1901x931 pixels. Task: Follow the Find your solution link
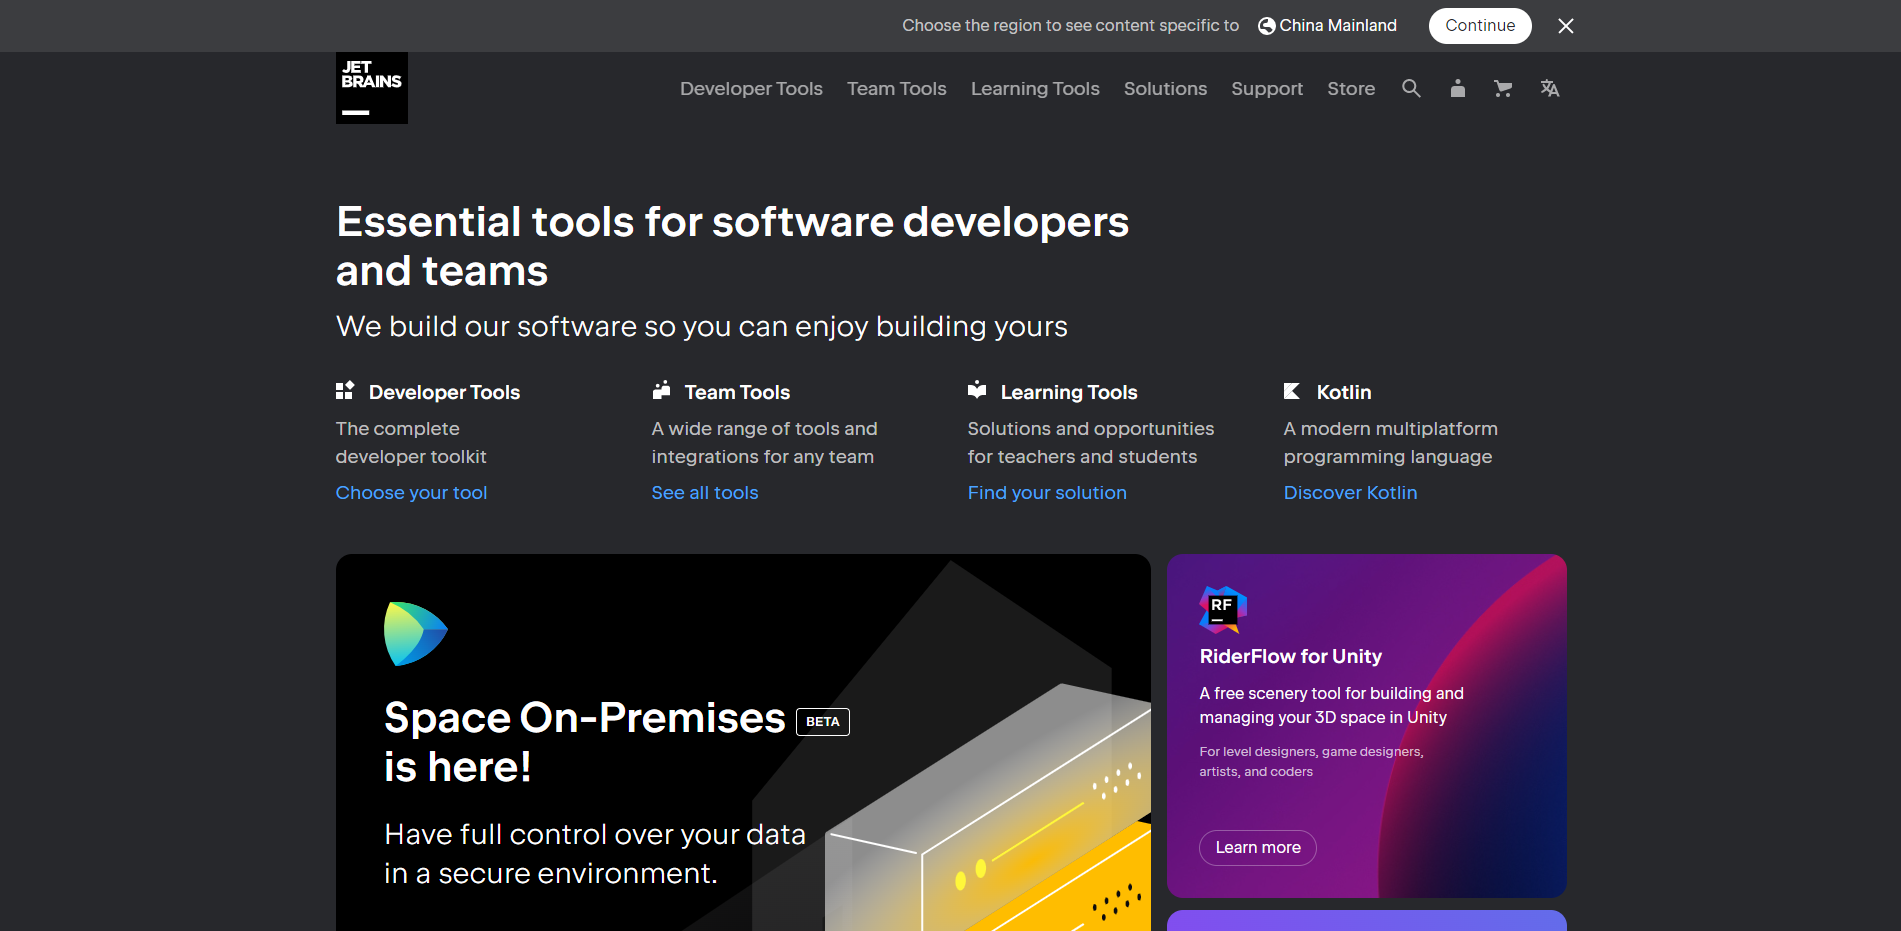pos(1047,493)
